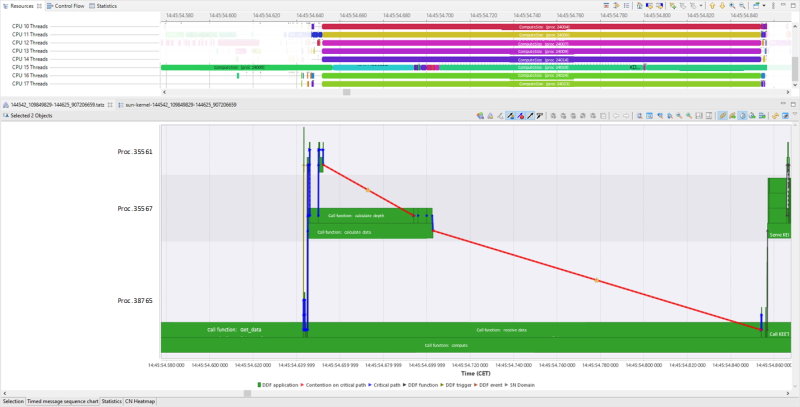Click the leftmost icon in the chart toolbar
This screenshot has width=800, height=407.
[480, 116]
